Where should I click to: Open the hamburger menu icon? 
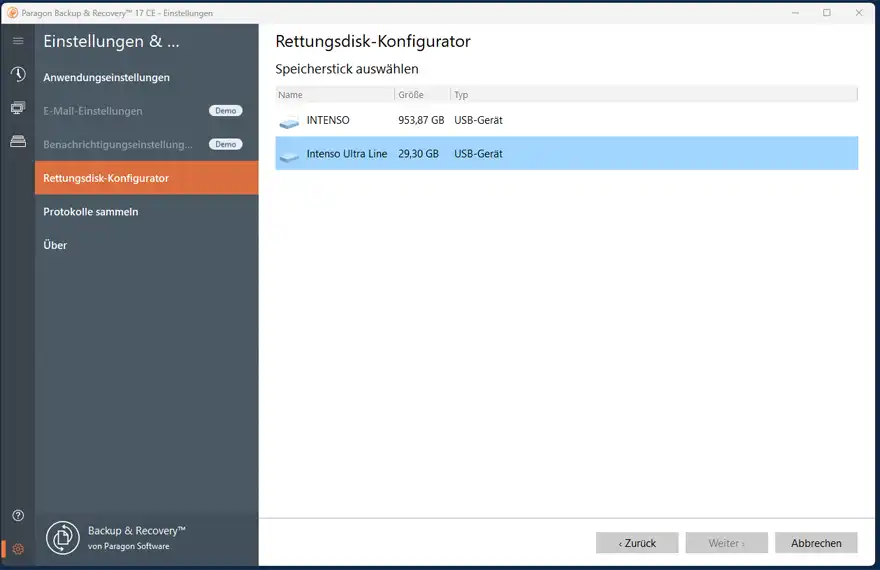[18, 41]
